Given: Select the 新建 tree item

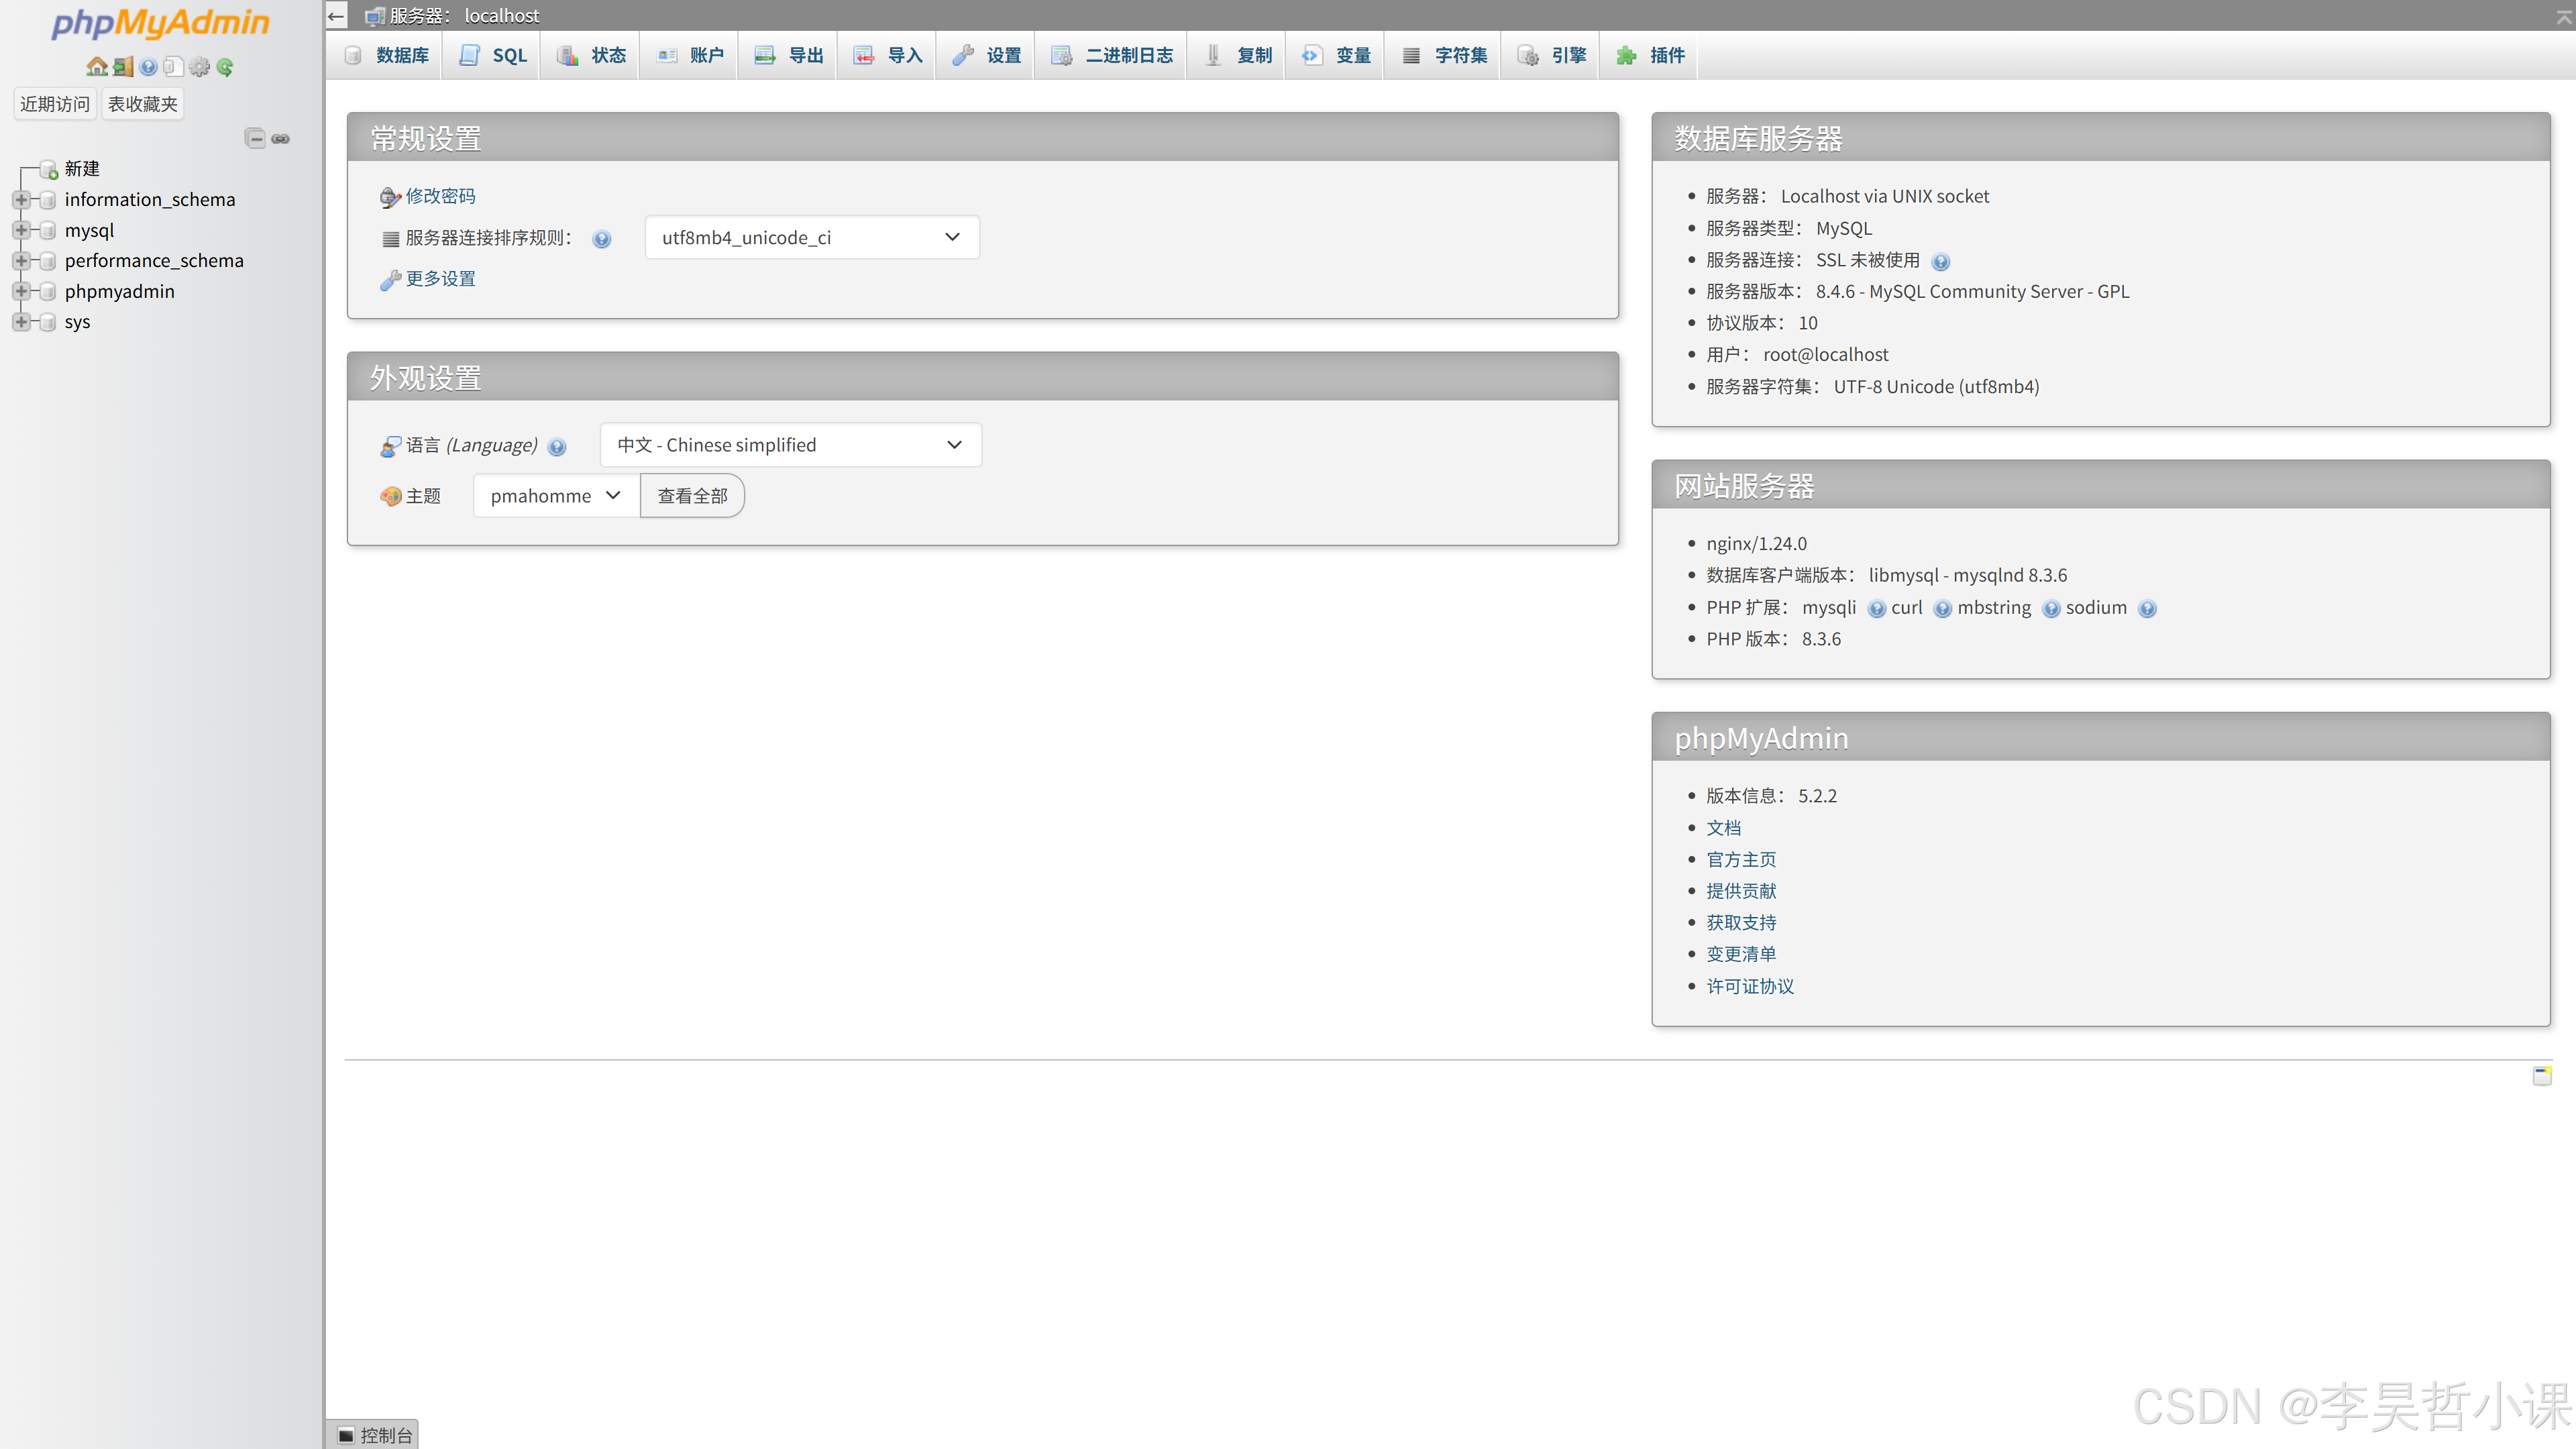Looking at the screenshot, I should click(82, 169).
